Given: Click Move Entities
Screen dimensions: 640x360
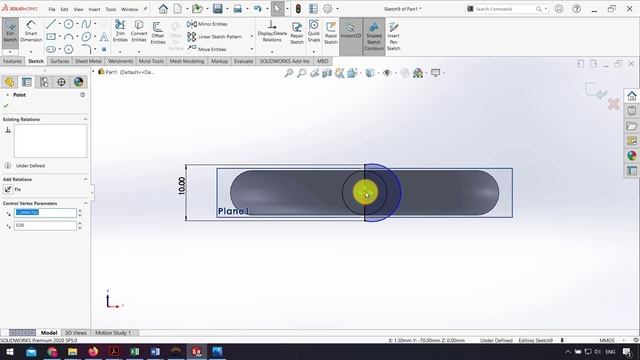Looking at the screenshot, I should tap(207, 49).
